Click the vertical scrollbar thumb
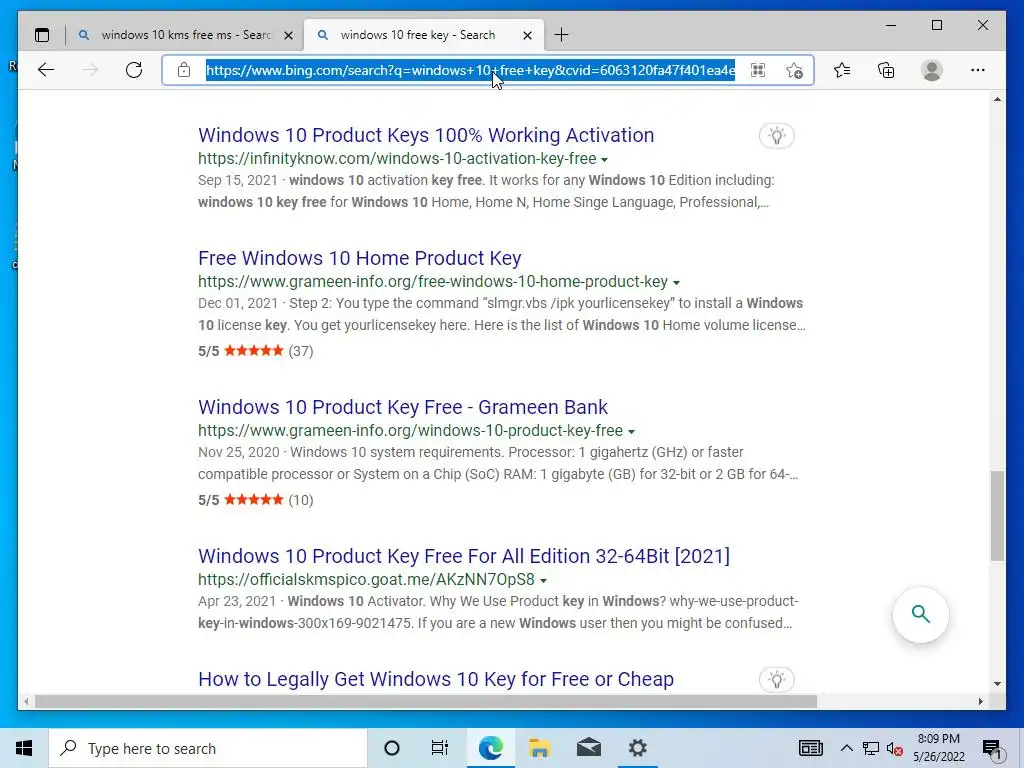This screenshot has height=768, width=1024. pyautogui.click(x=997, y=516)
